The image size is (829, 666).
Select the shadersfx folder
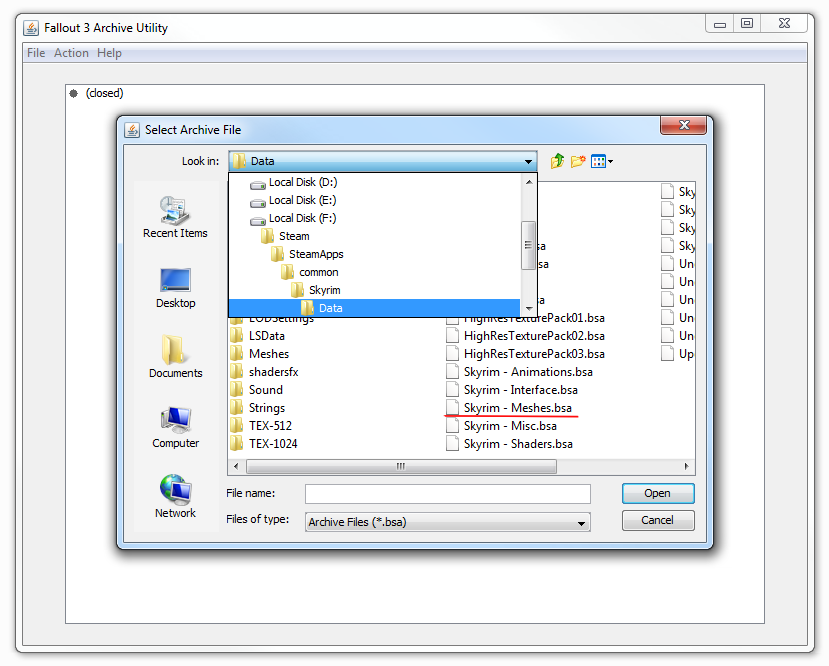(x=264, y=372)
